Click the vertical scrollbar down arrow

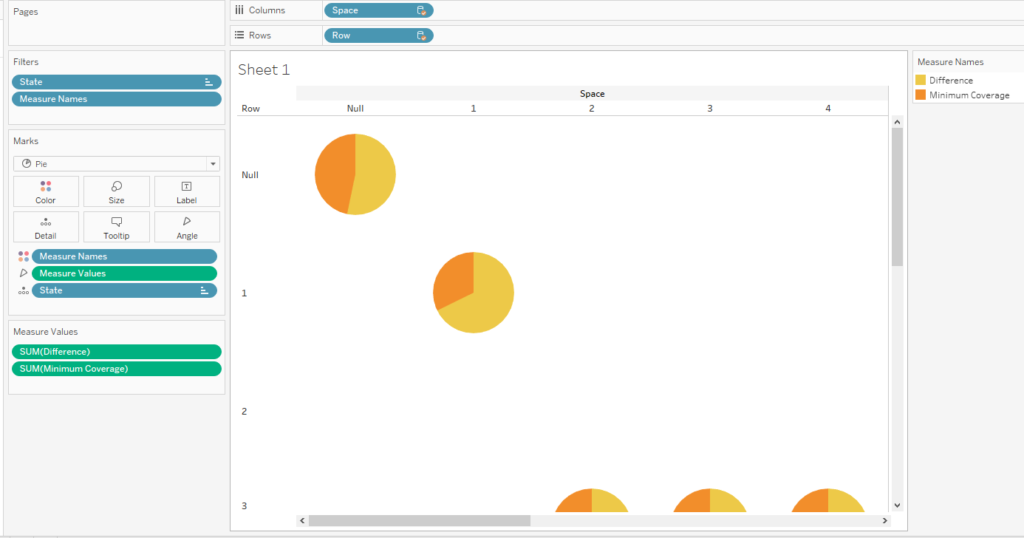(897, 505)
